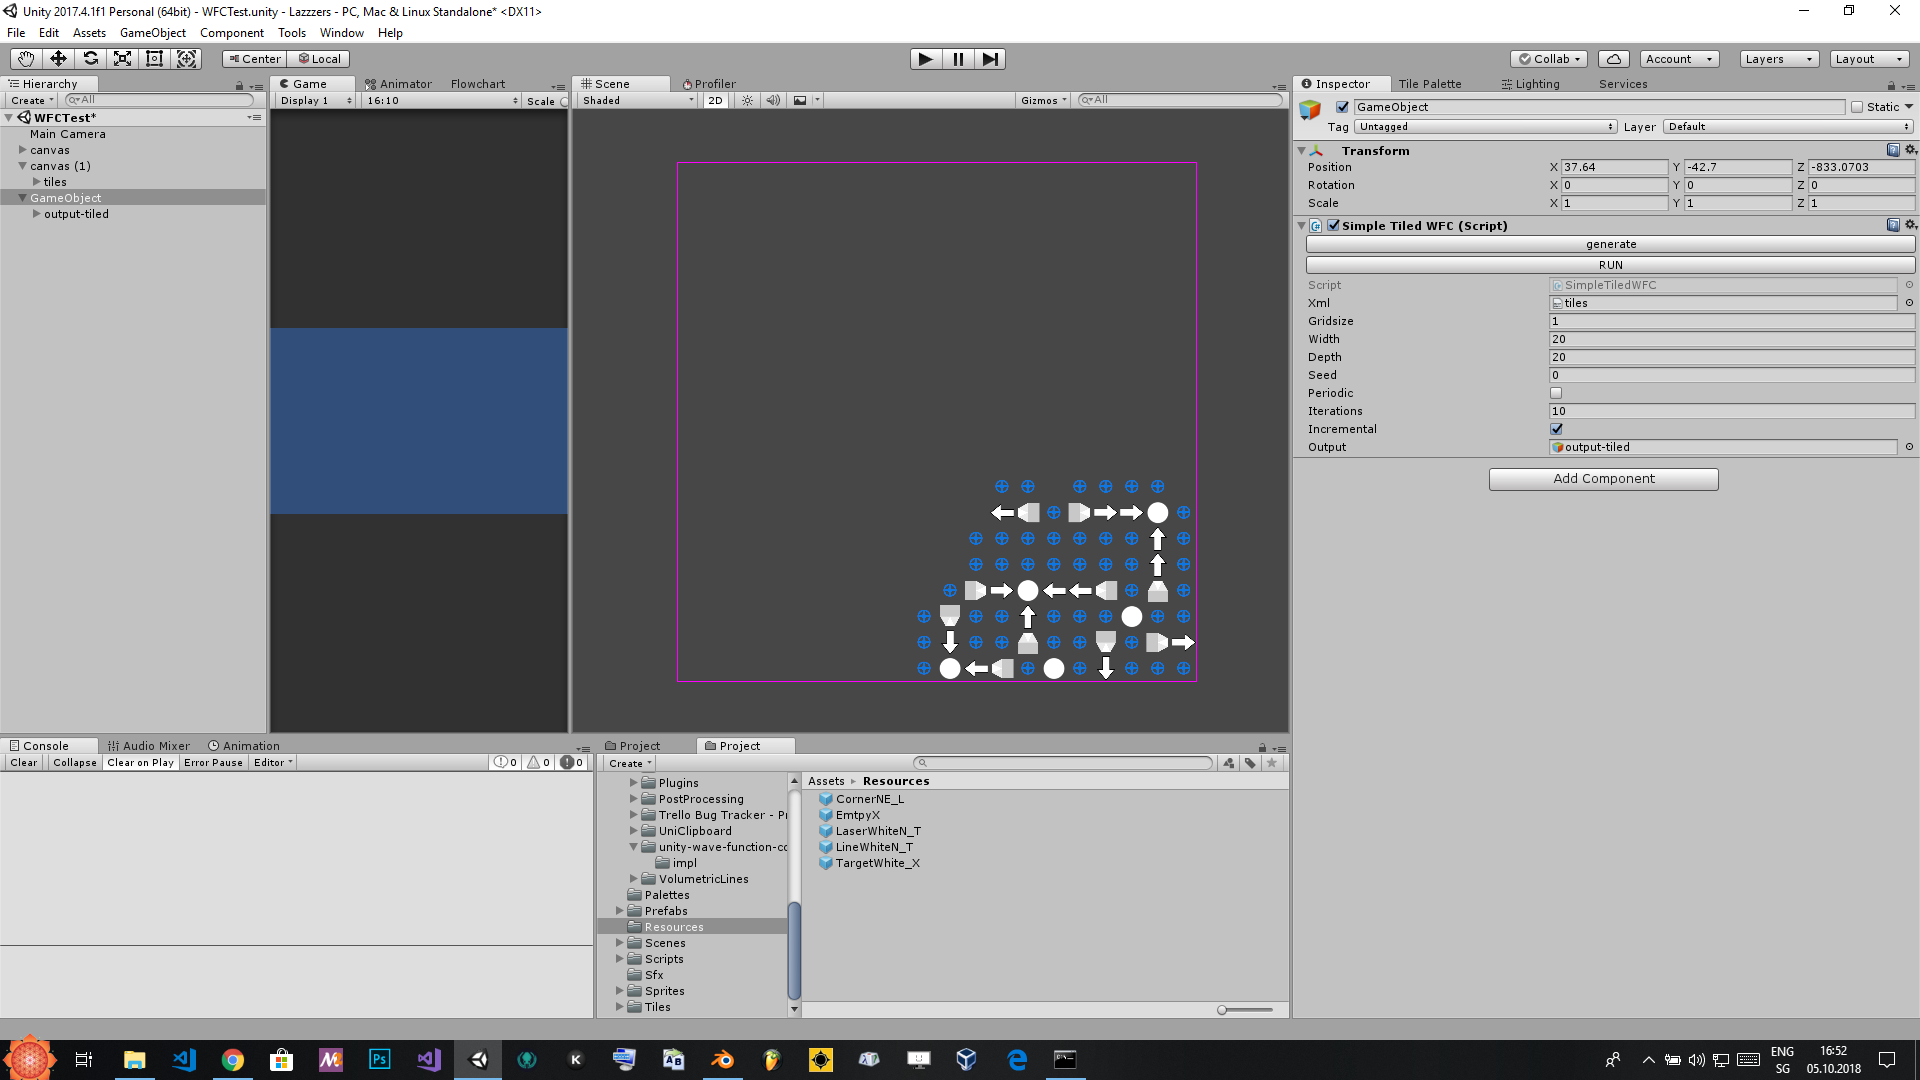Disable the Simple Tiled WFC script checkbox

(x=1333, y=225)
